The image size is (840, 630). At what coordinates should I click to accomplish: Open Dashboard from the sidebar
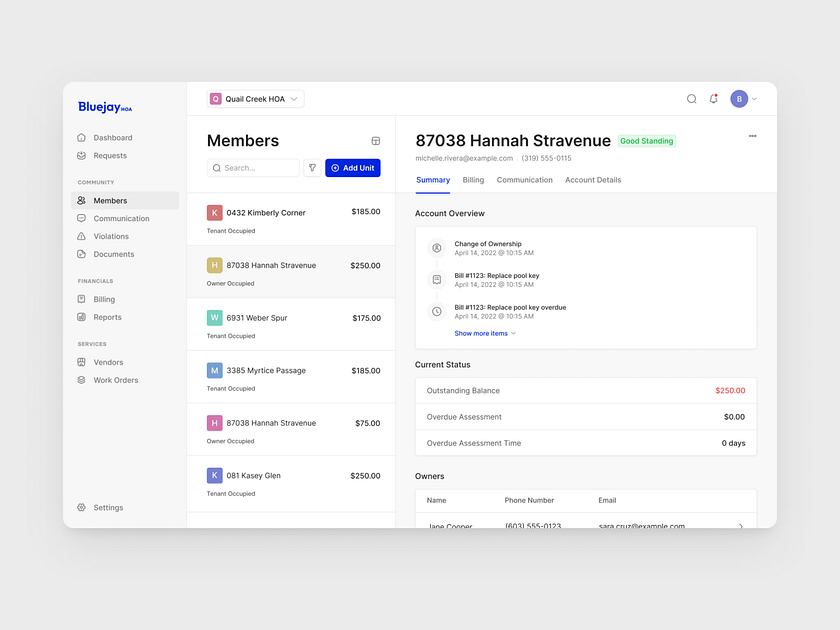coord(112,138)
